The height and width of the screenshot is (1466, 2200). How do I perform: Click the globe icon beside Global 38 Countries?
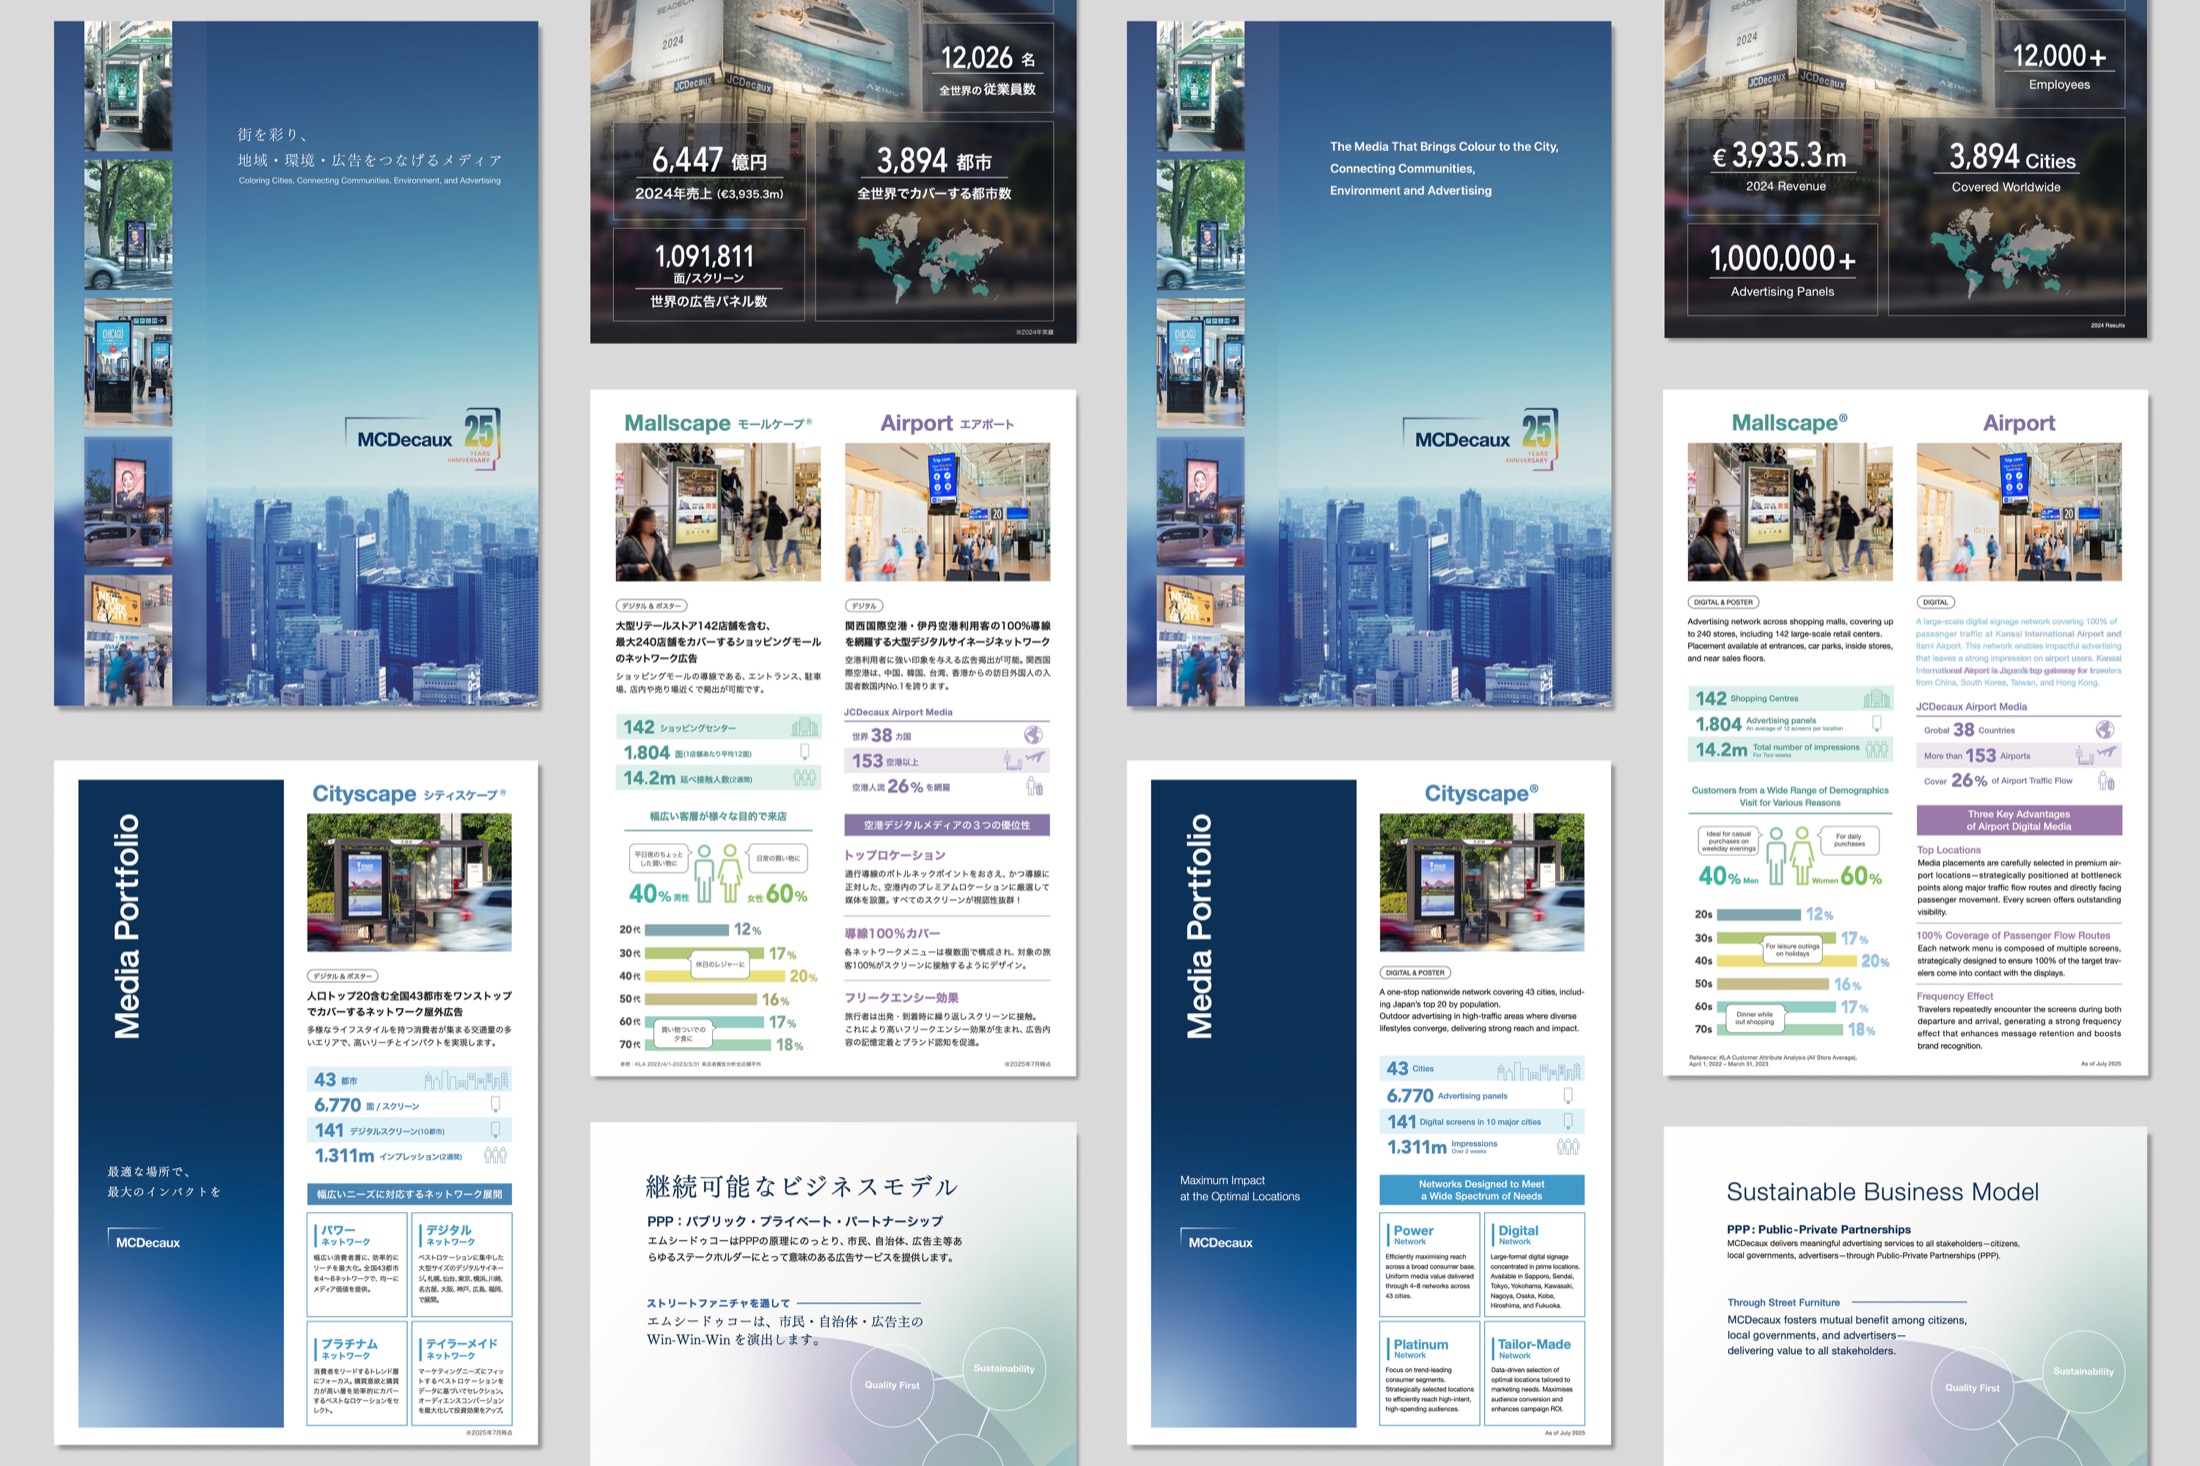[2105, 730]
